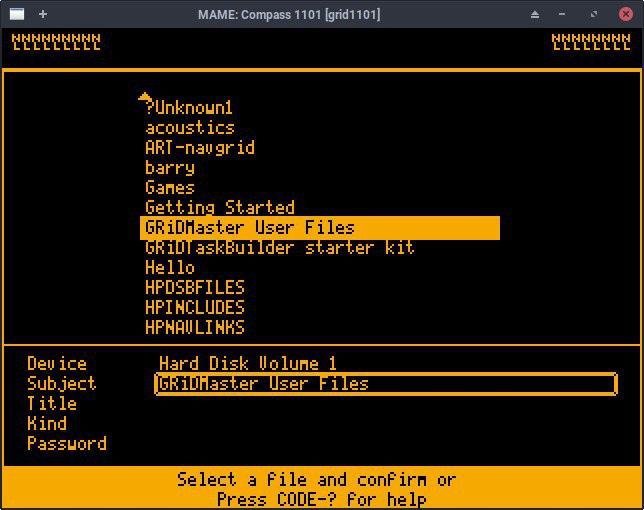Select the acoustics entry
The width and height of the screenshot is (644, 510).
point(190,128)
